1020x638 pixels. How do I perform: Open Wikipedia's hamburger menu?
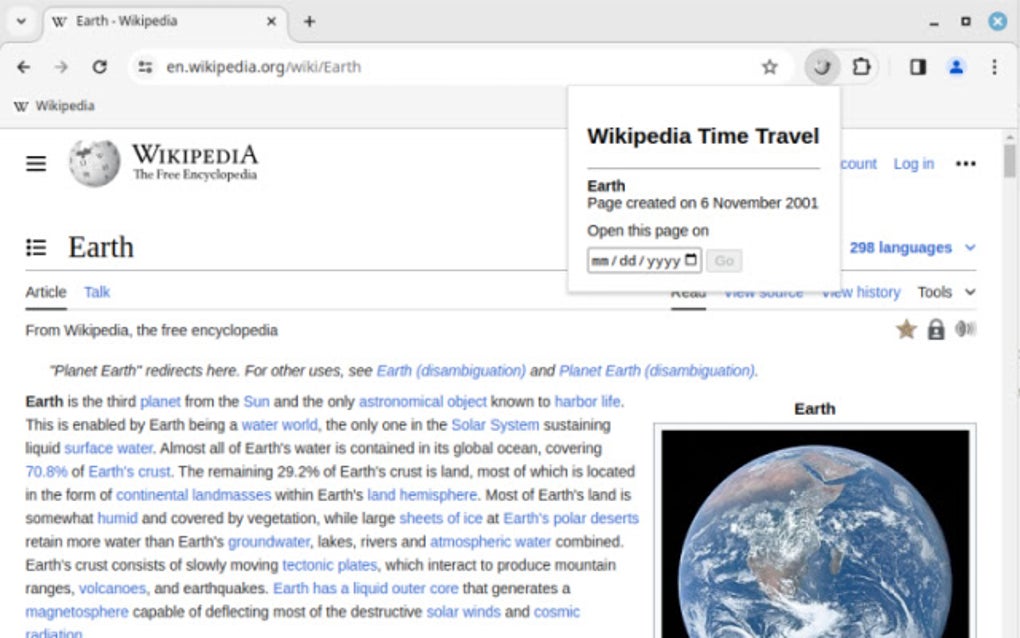point(35,163)
